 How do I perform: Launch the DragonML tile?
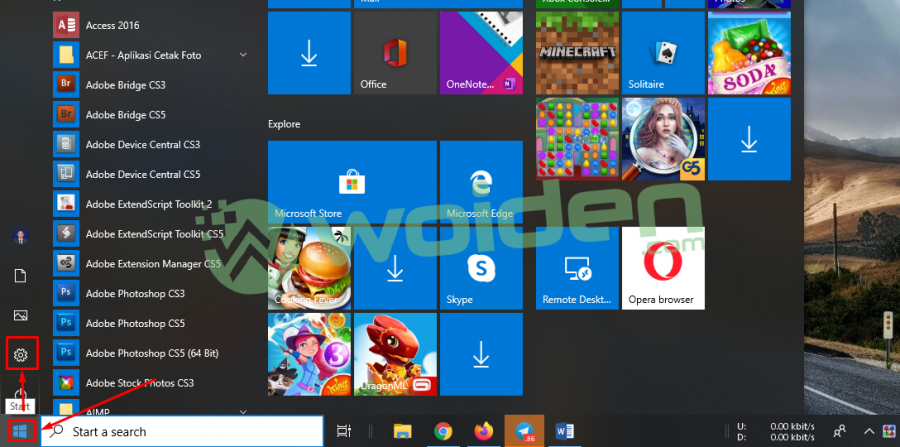coord(395,354)
